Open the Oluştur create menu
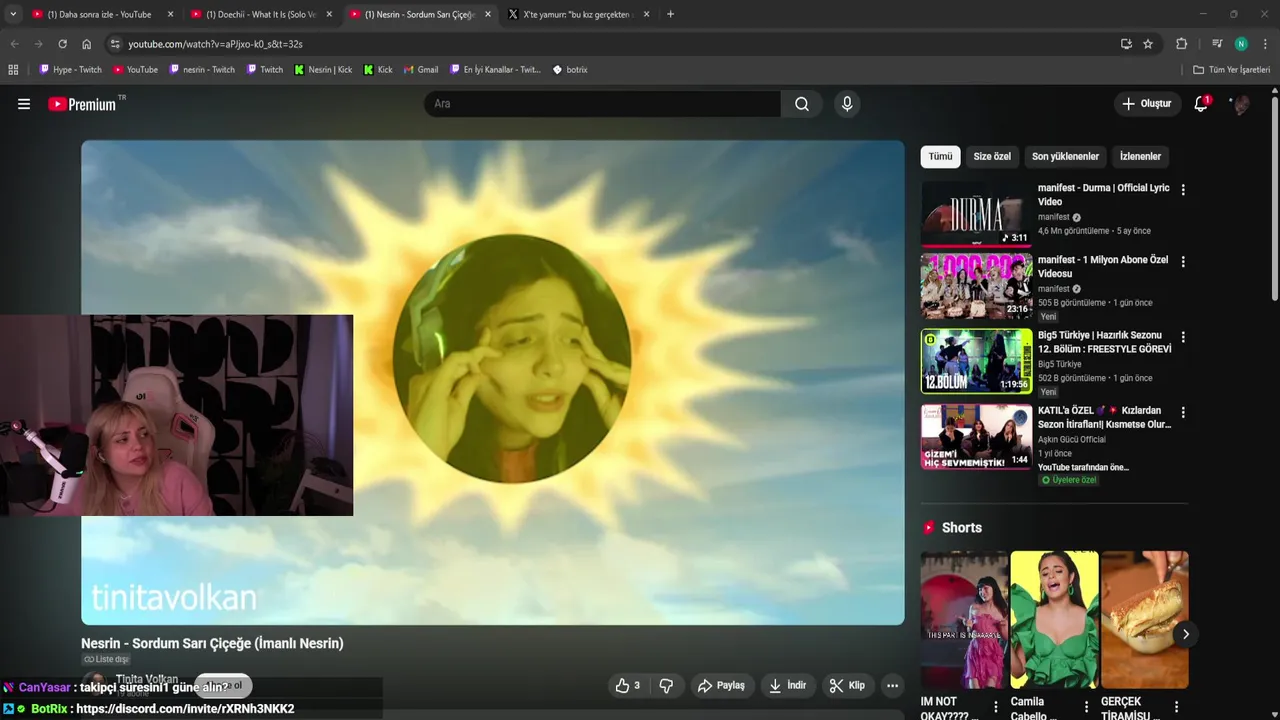The height and width of the screenshot is (720, 1280). (1147, 104)
